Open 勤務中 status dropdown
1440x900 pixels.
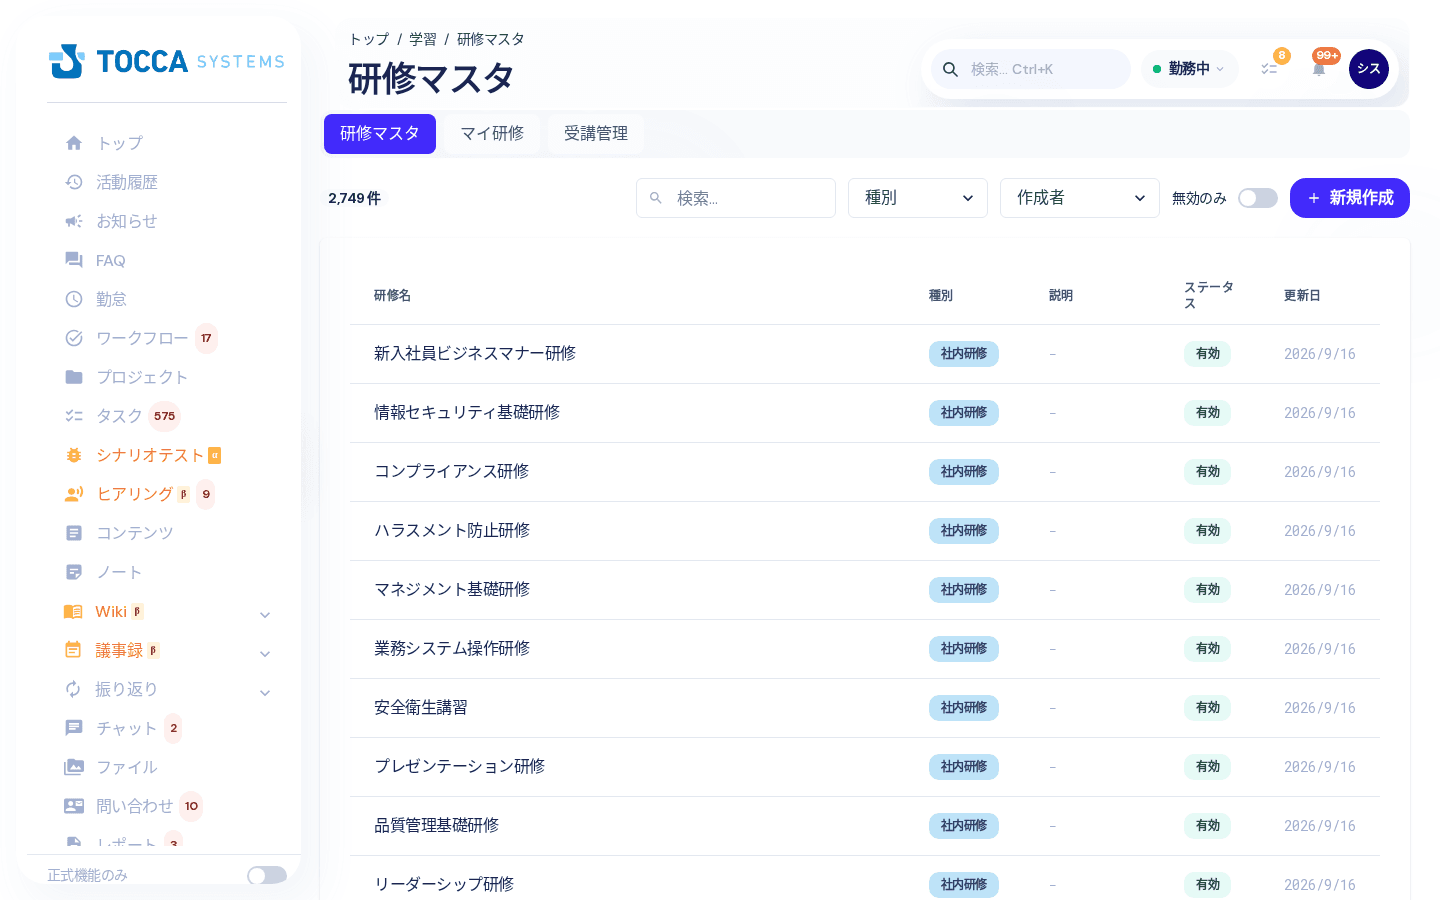coord(1189,69)
